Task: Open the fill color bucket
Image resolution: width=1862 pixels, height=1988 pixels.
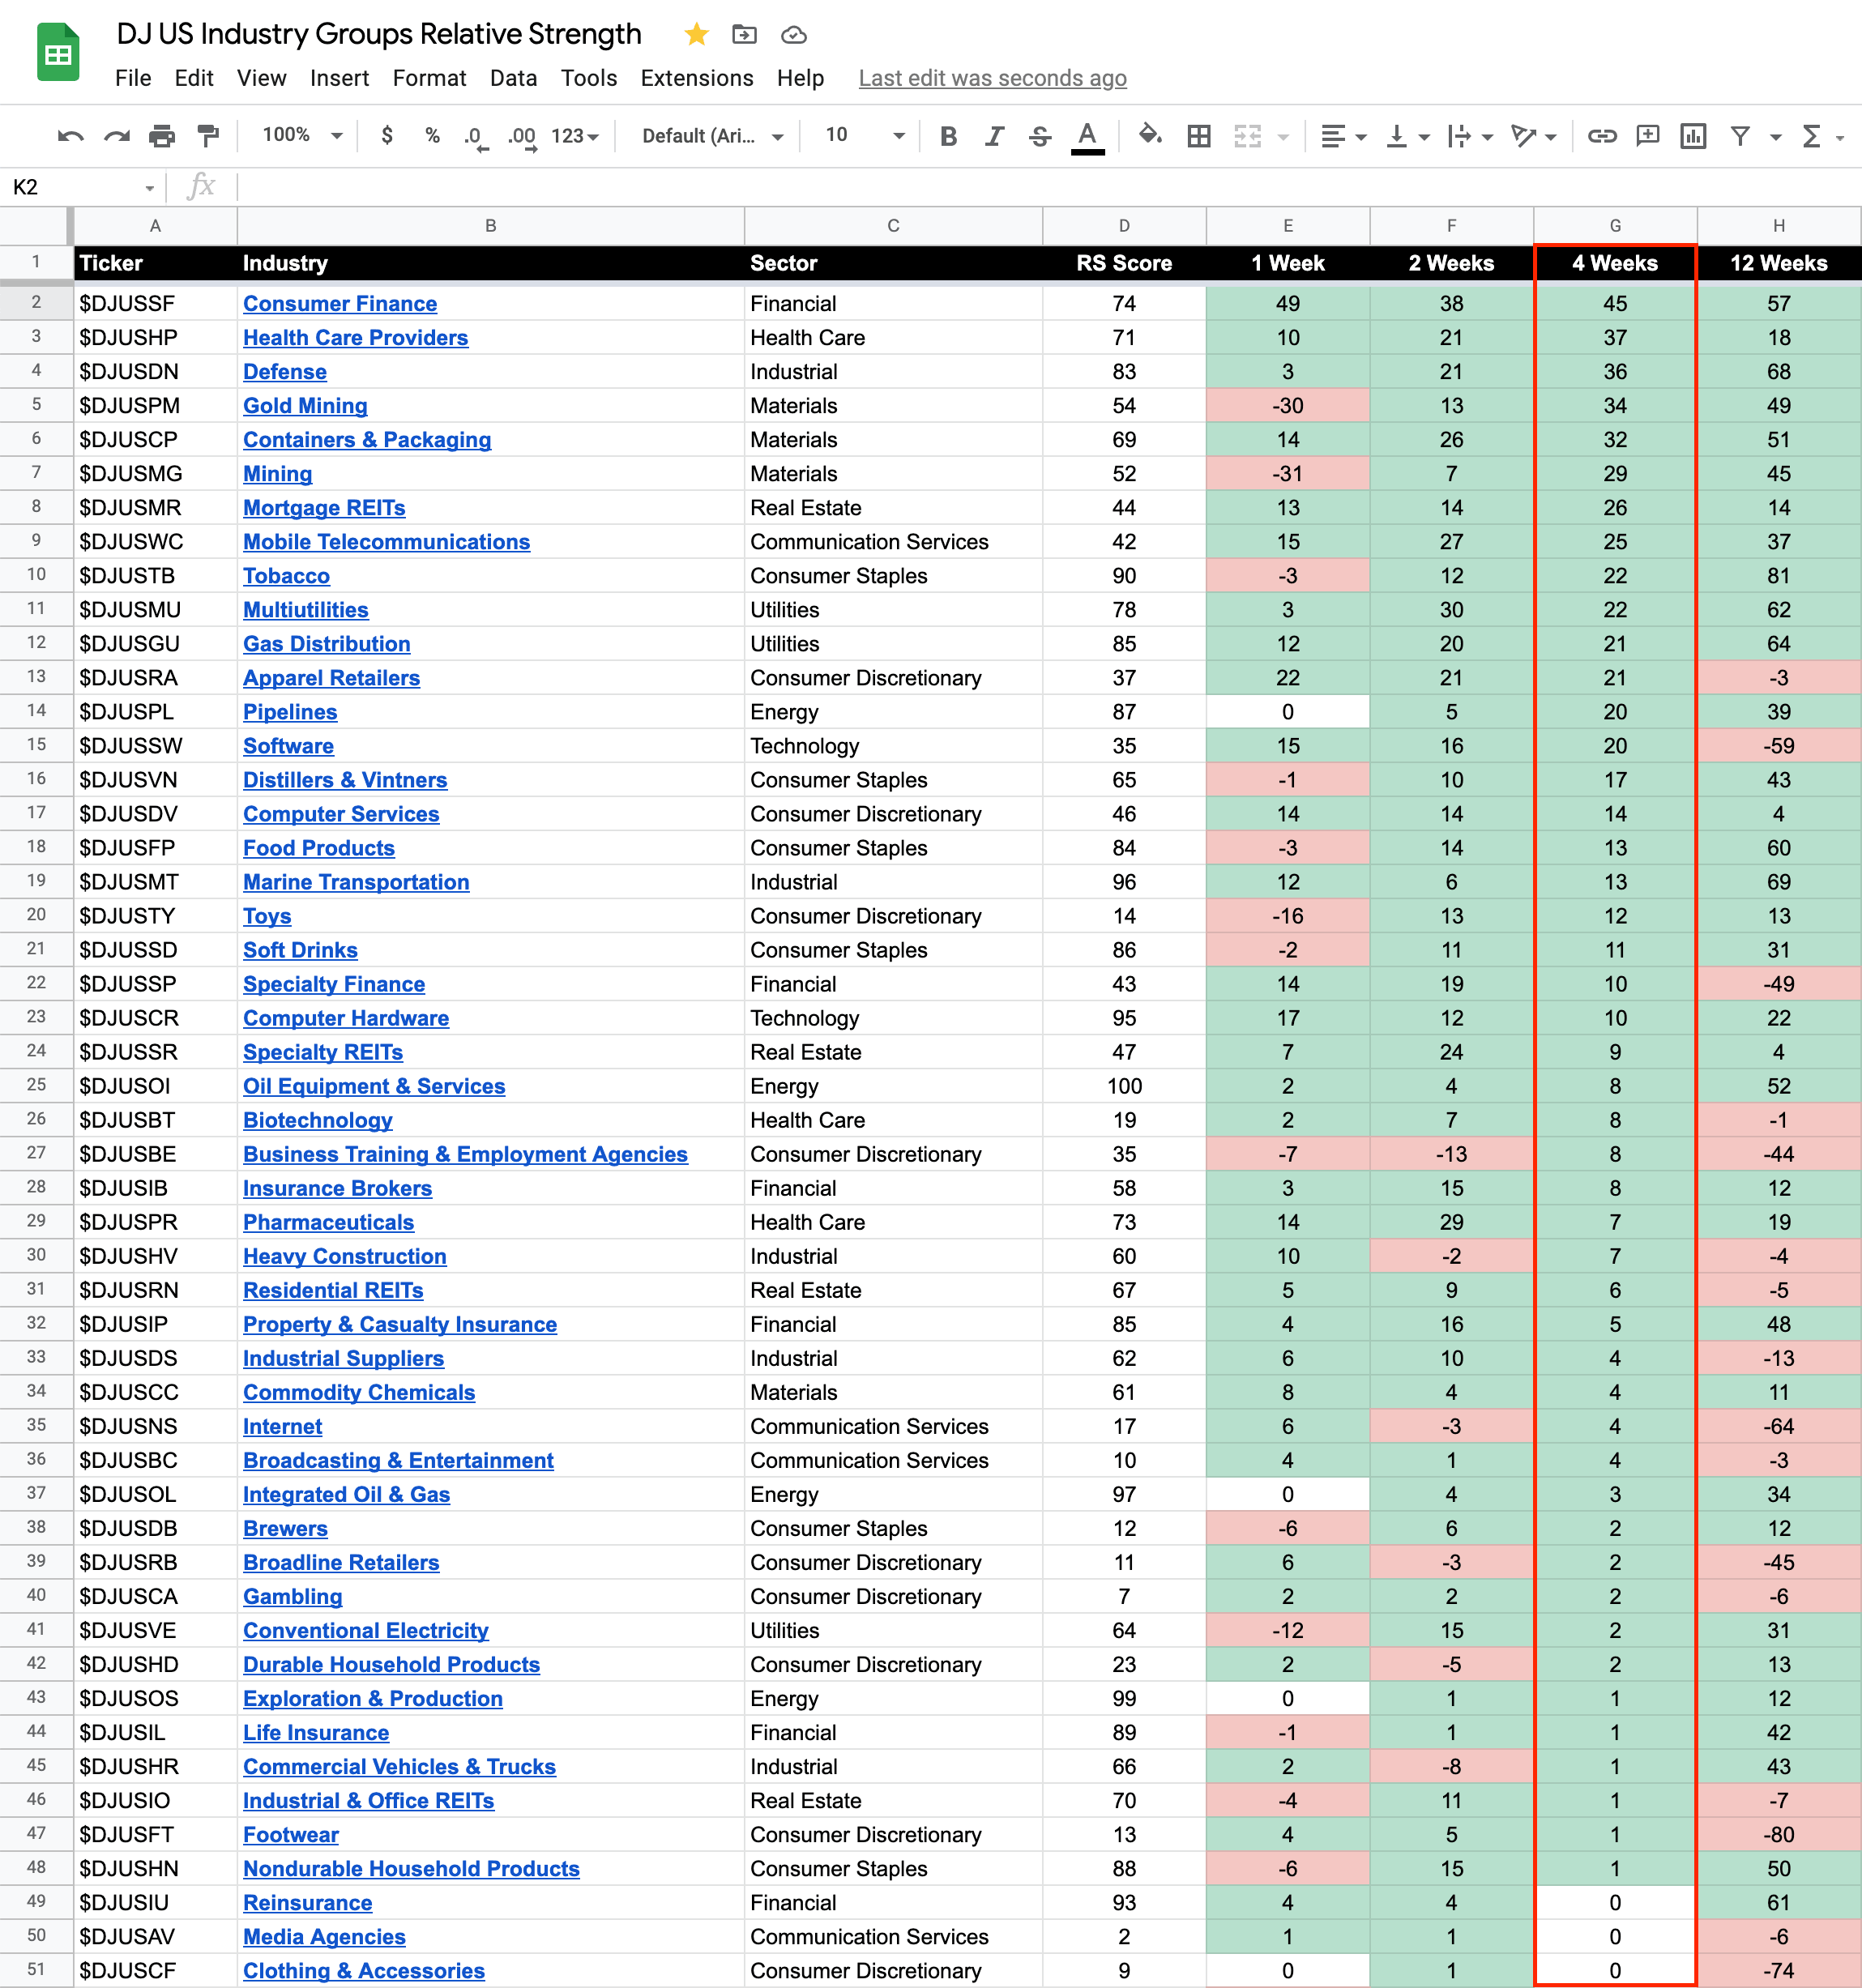Action: pos(1149,135)
